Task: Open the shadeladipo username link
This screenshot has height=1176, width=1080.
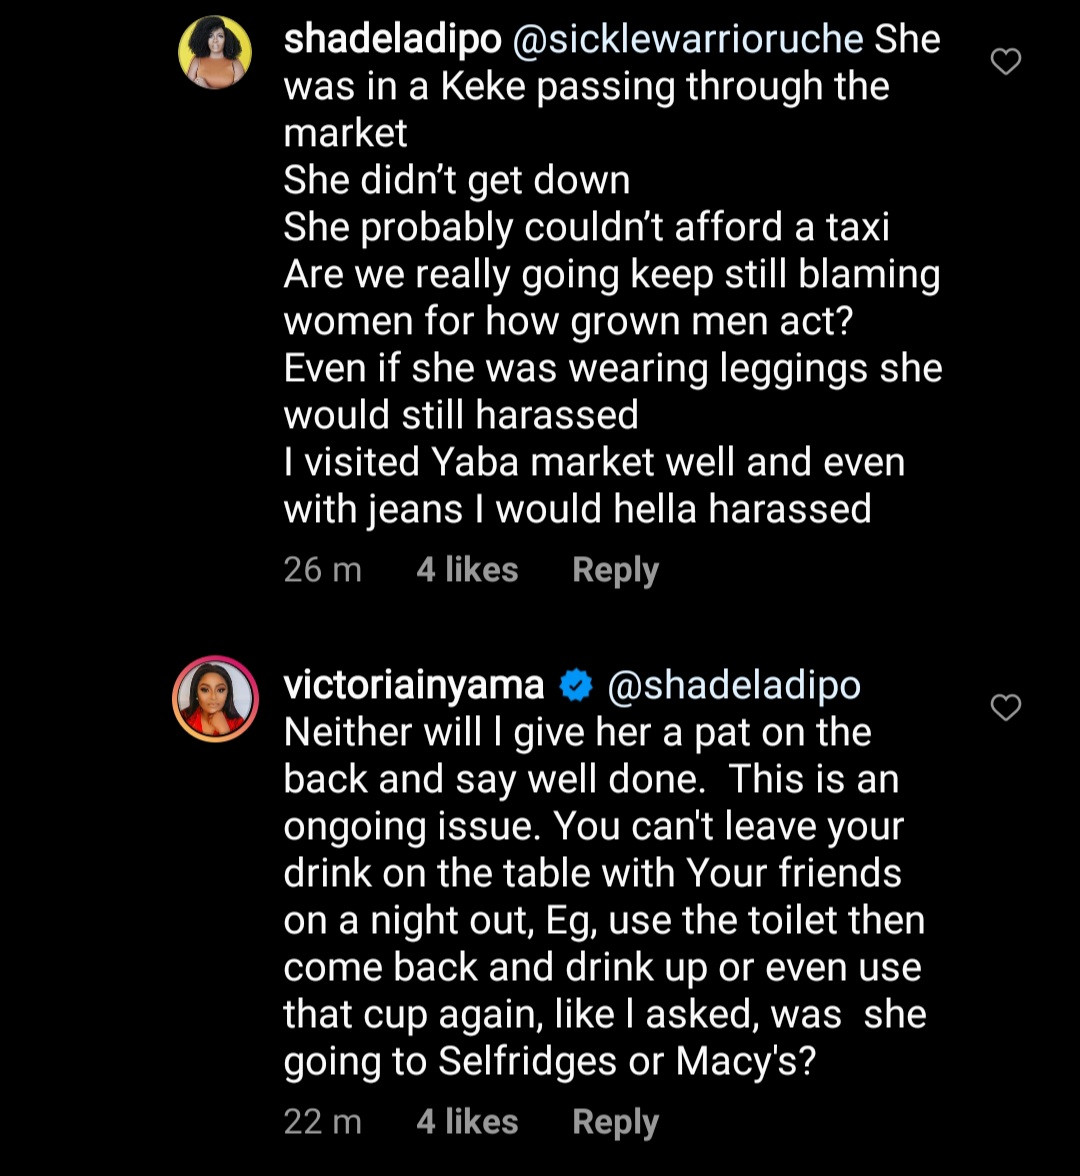Action: 392,40
